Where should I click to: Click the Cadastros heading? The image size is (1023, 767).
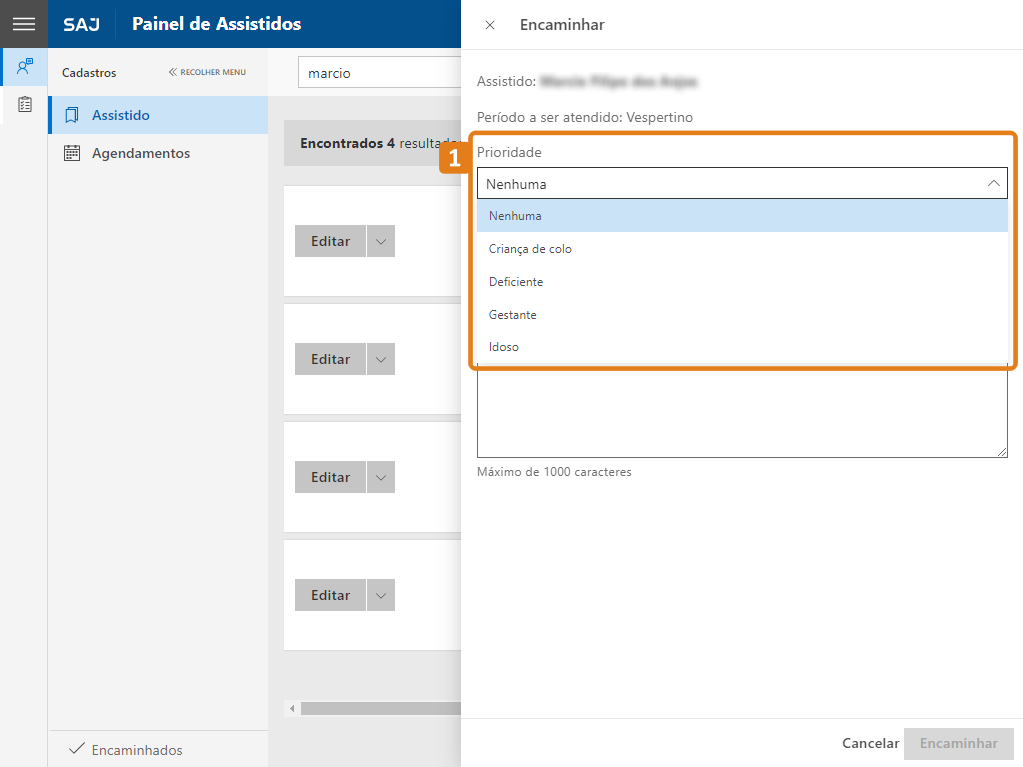point(89,73)
